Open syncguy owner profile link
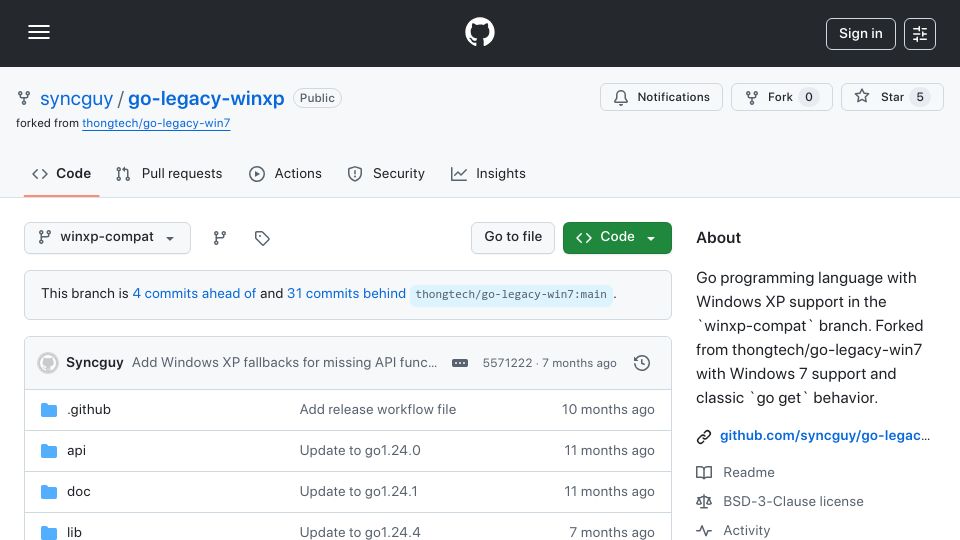The width and height of the screenshot is (960, 540). coord(77,98)
